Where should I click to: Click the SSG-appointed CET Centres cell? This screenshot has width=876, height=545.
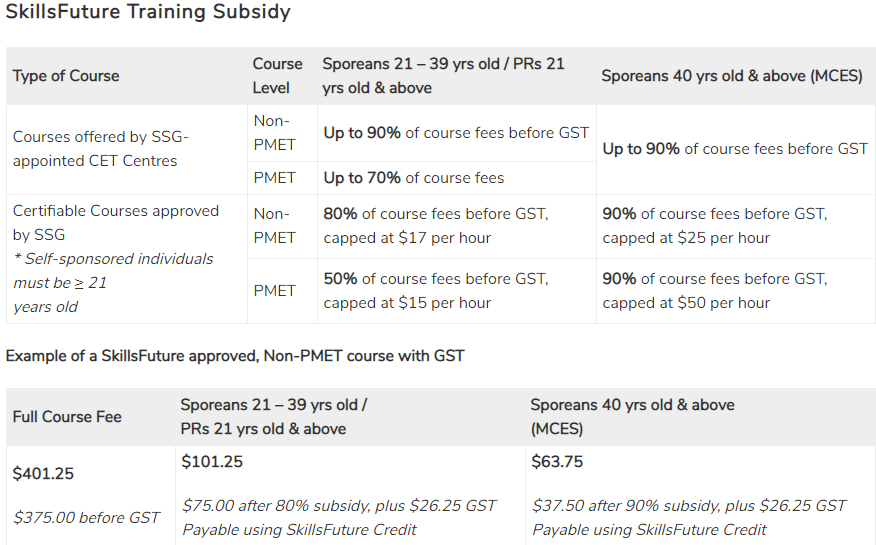pos(100,149)
